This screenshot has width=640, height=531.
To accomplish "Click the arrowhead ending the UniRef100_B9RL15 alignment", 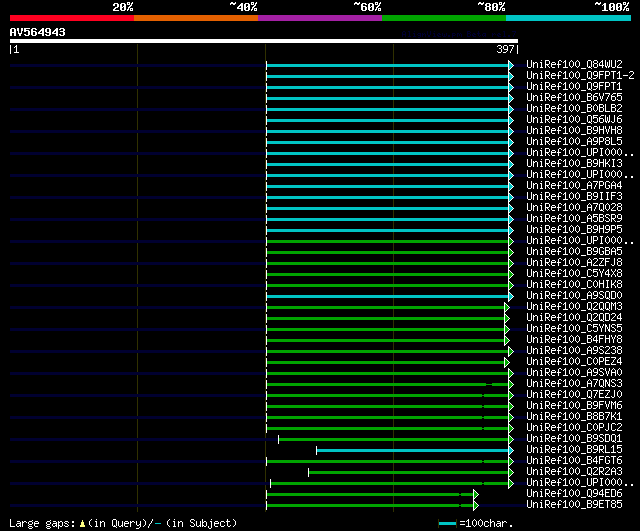I will (x=511, y=451).
